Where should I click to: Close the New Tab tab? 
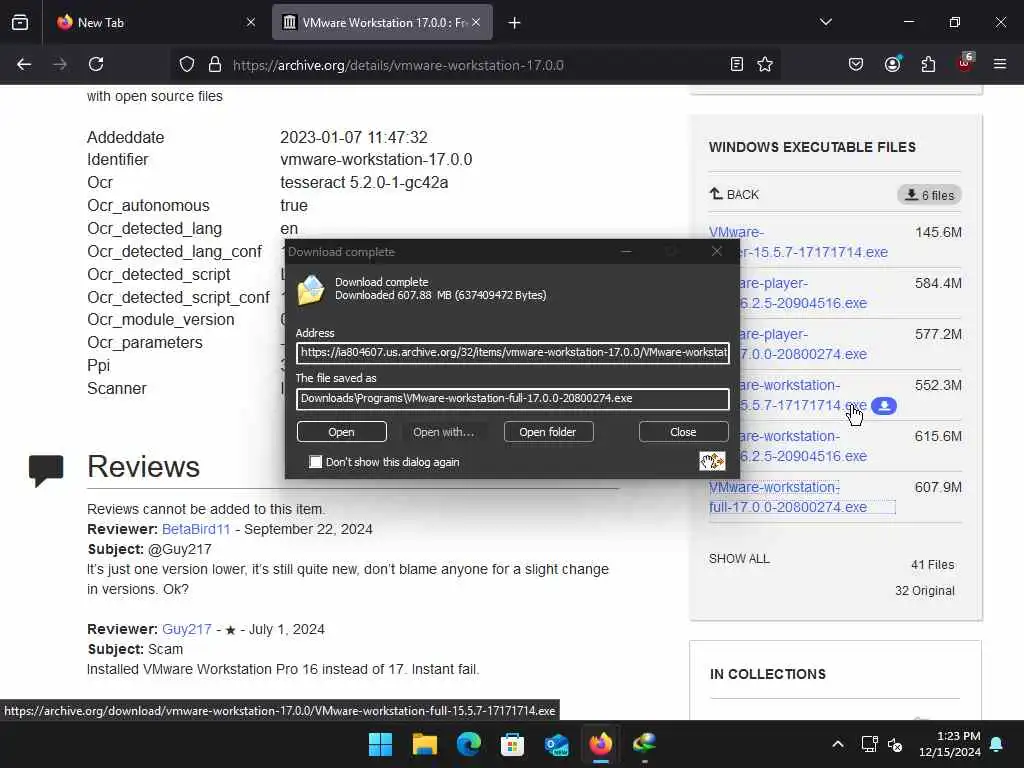click(251, 22)
